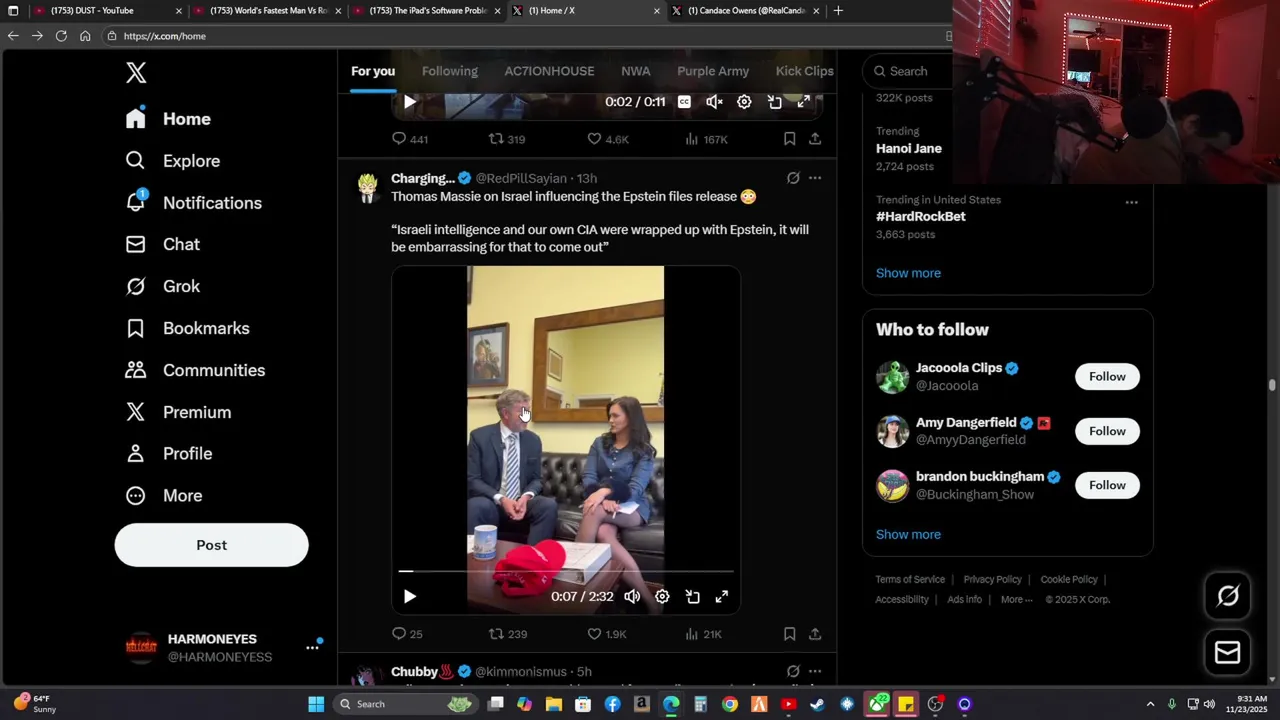Open options for #HardRockBet trend
This screenshot has width=1280, height=720.
tap(1131, 202)
